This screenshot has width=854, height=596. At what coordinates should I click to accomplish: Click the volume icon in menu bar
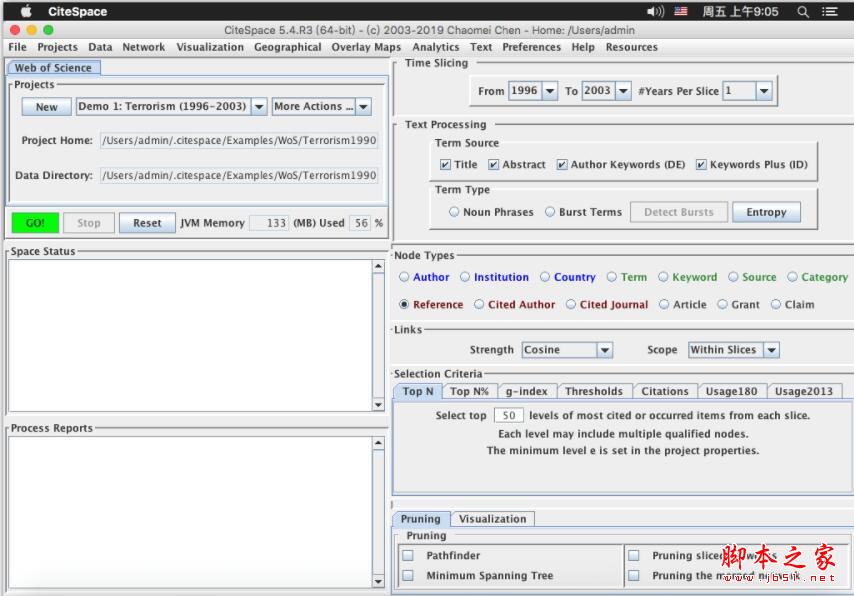(x=655, y=11)
